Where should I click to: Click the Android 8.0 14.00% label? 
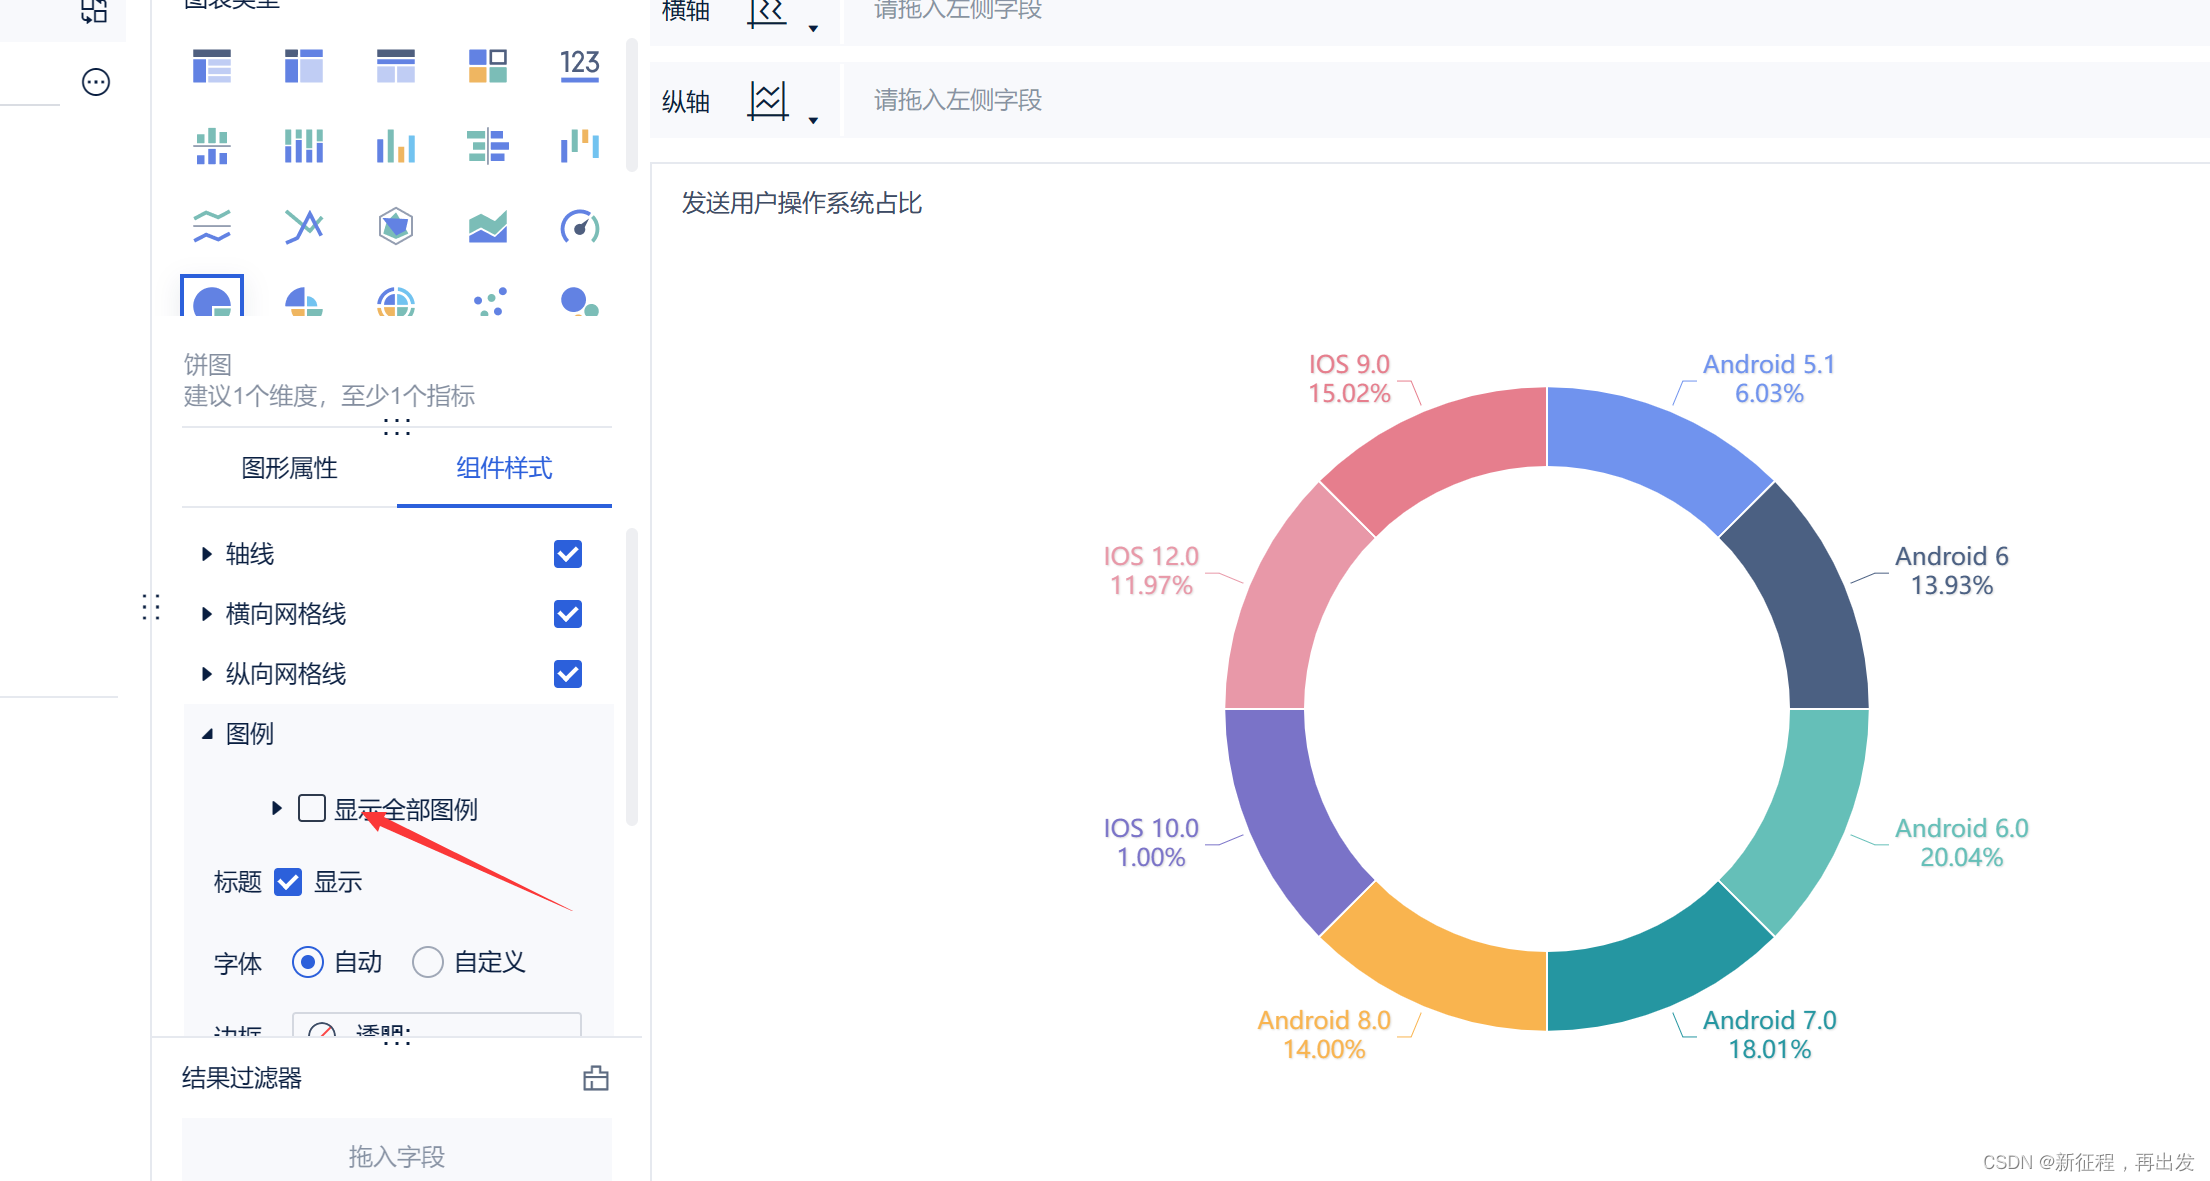(x=1324, y=1034)
